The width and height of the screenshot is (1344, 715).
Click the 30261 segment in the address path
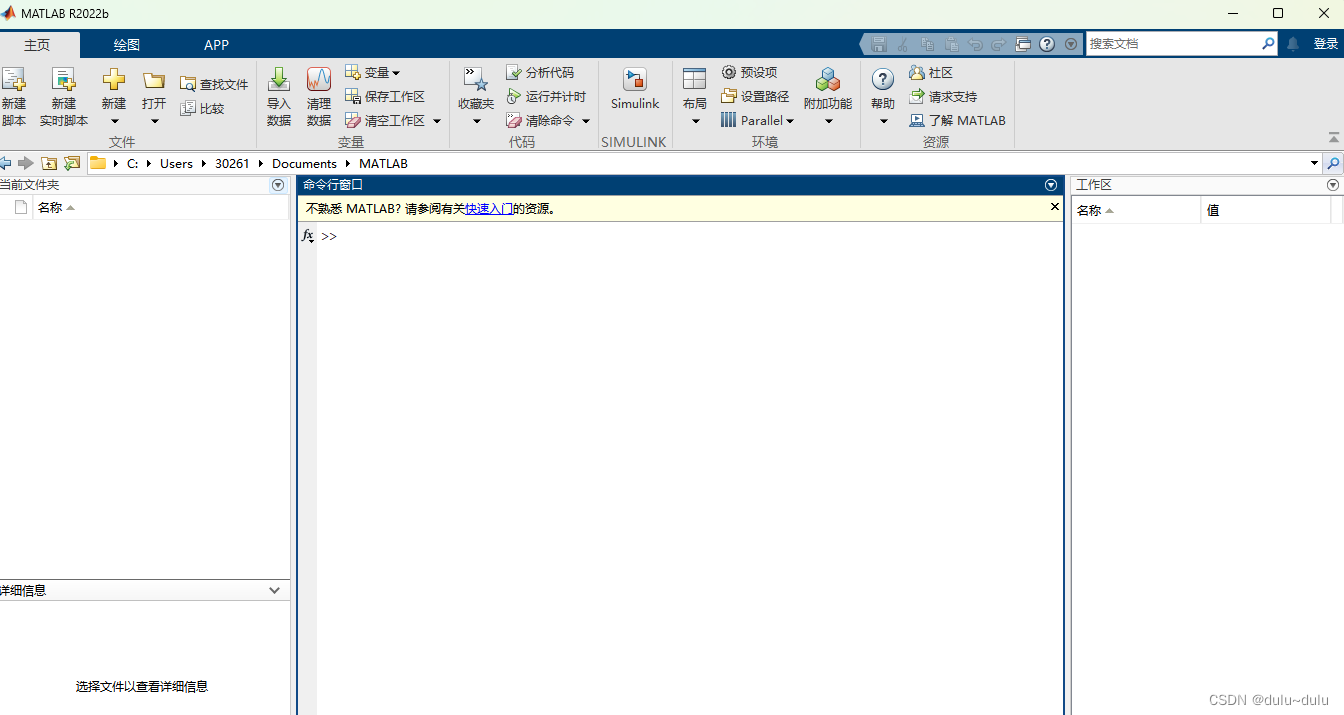232,163
